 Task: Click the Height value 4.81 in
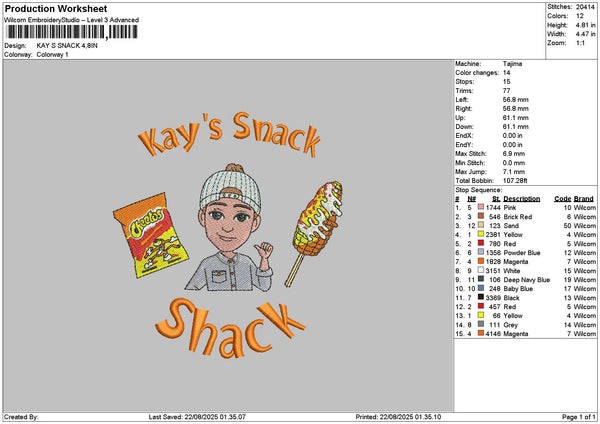(585, 25)
